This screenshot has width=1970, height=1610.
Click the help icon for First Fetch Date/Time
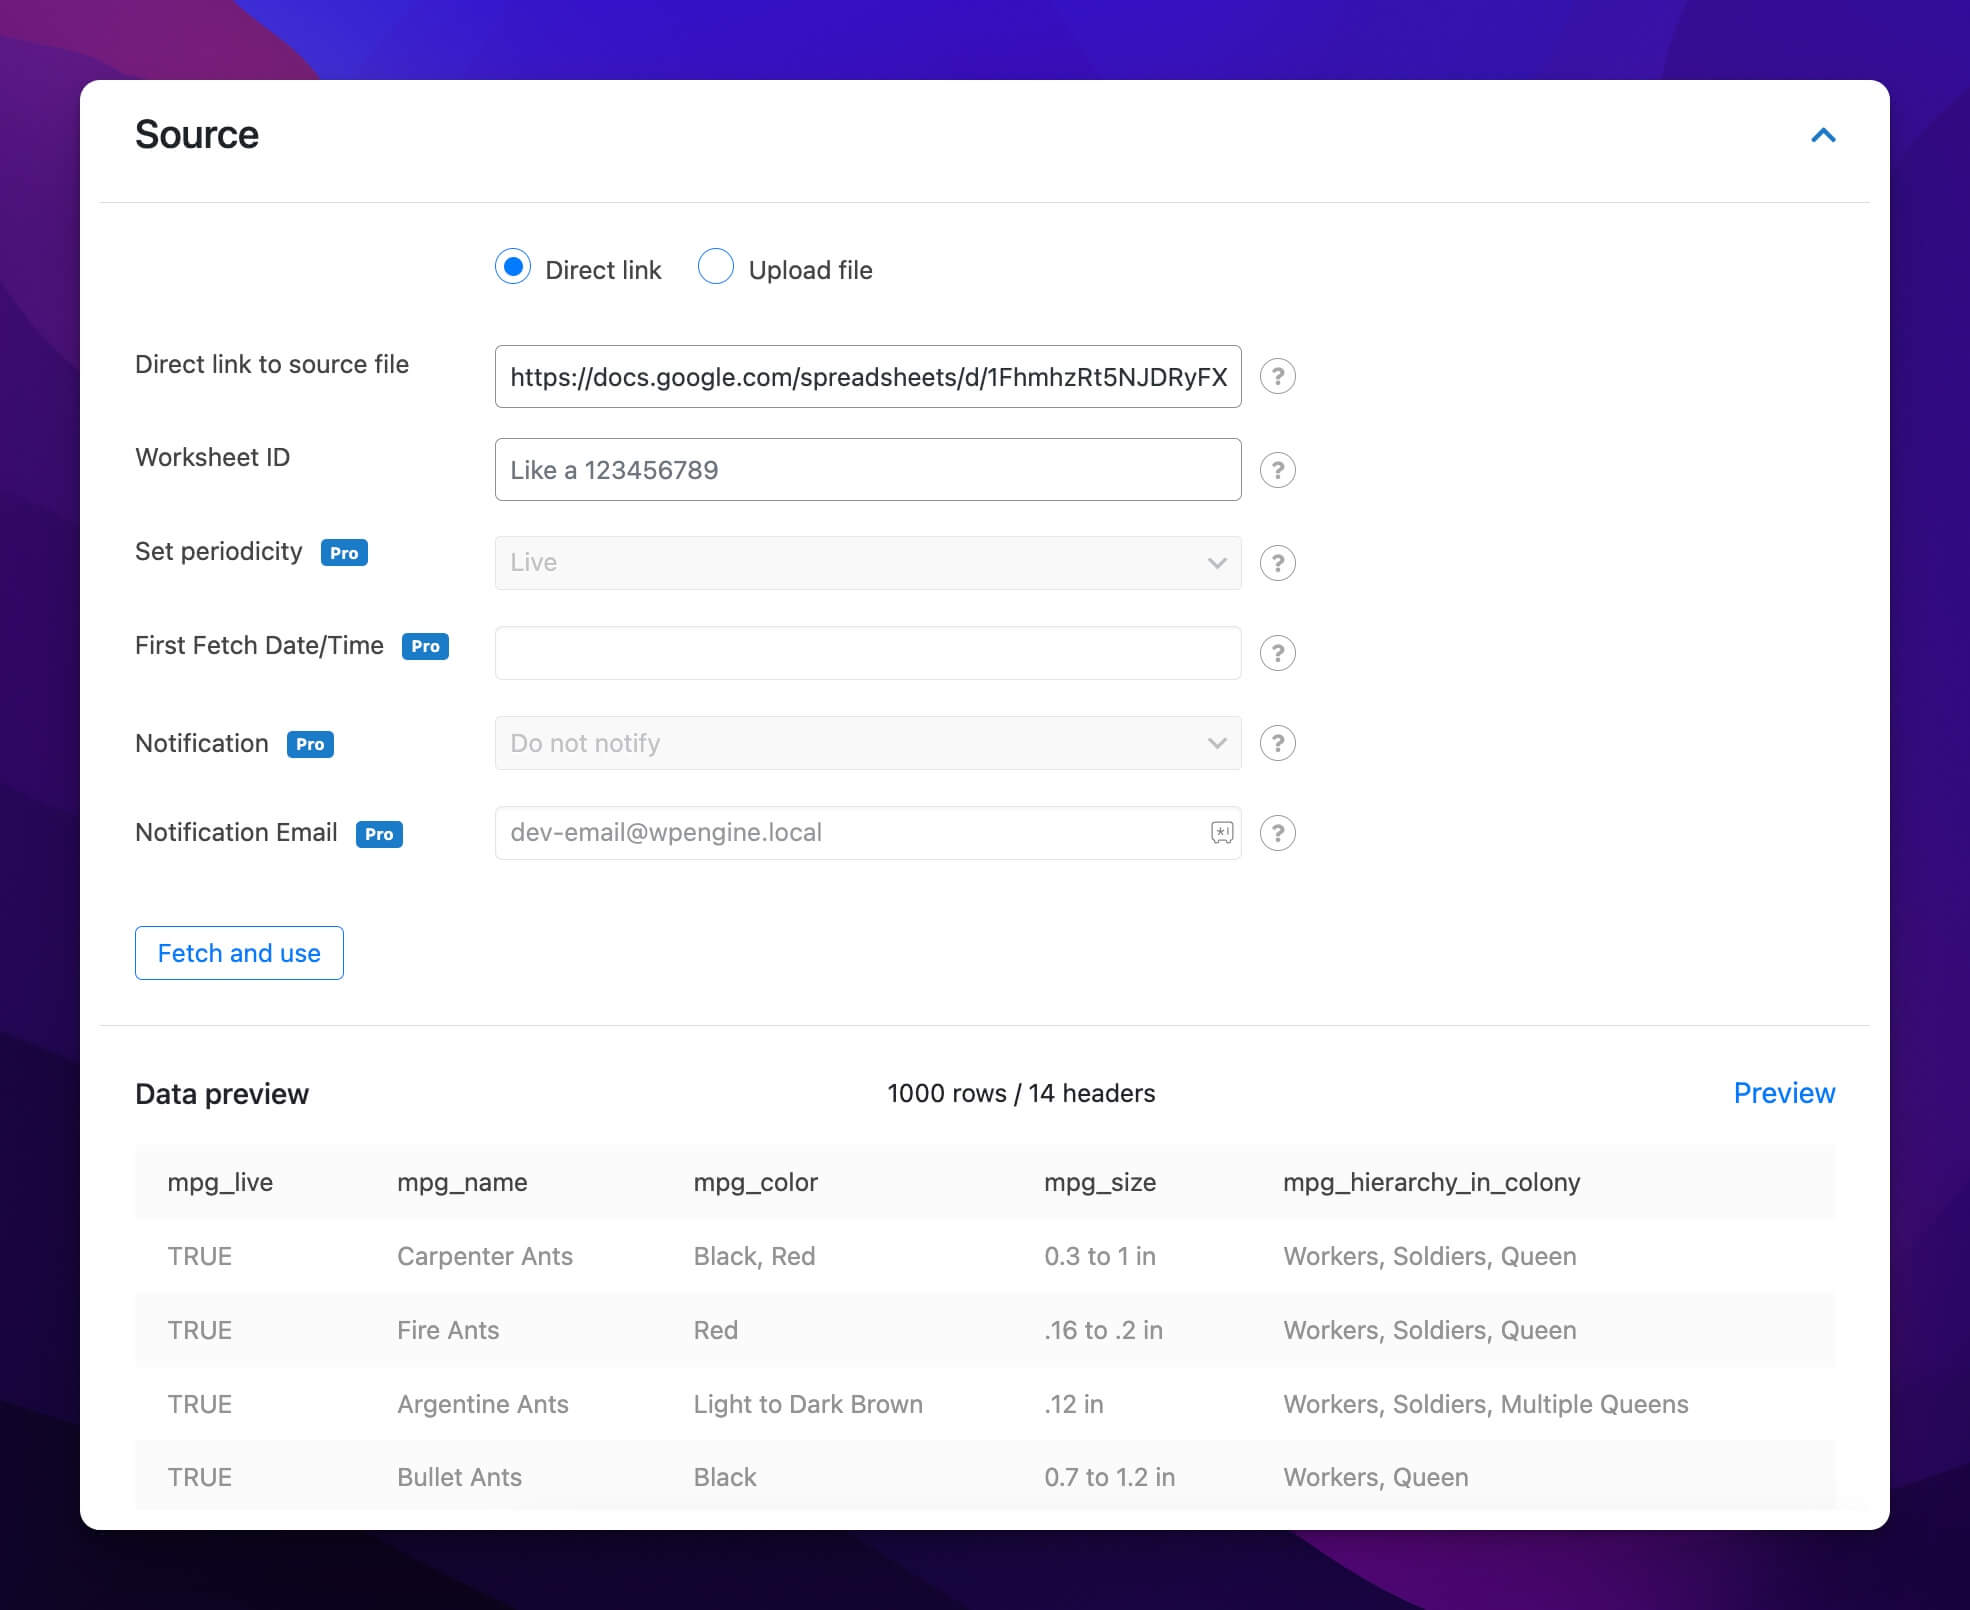click(x=1280, y=651)
